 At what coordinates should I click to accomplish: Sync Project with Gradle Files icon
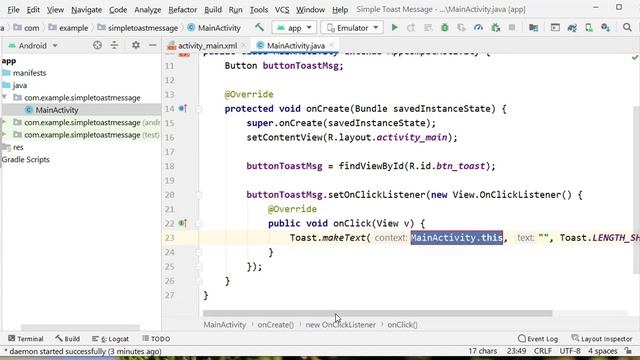point(572,27)
